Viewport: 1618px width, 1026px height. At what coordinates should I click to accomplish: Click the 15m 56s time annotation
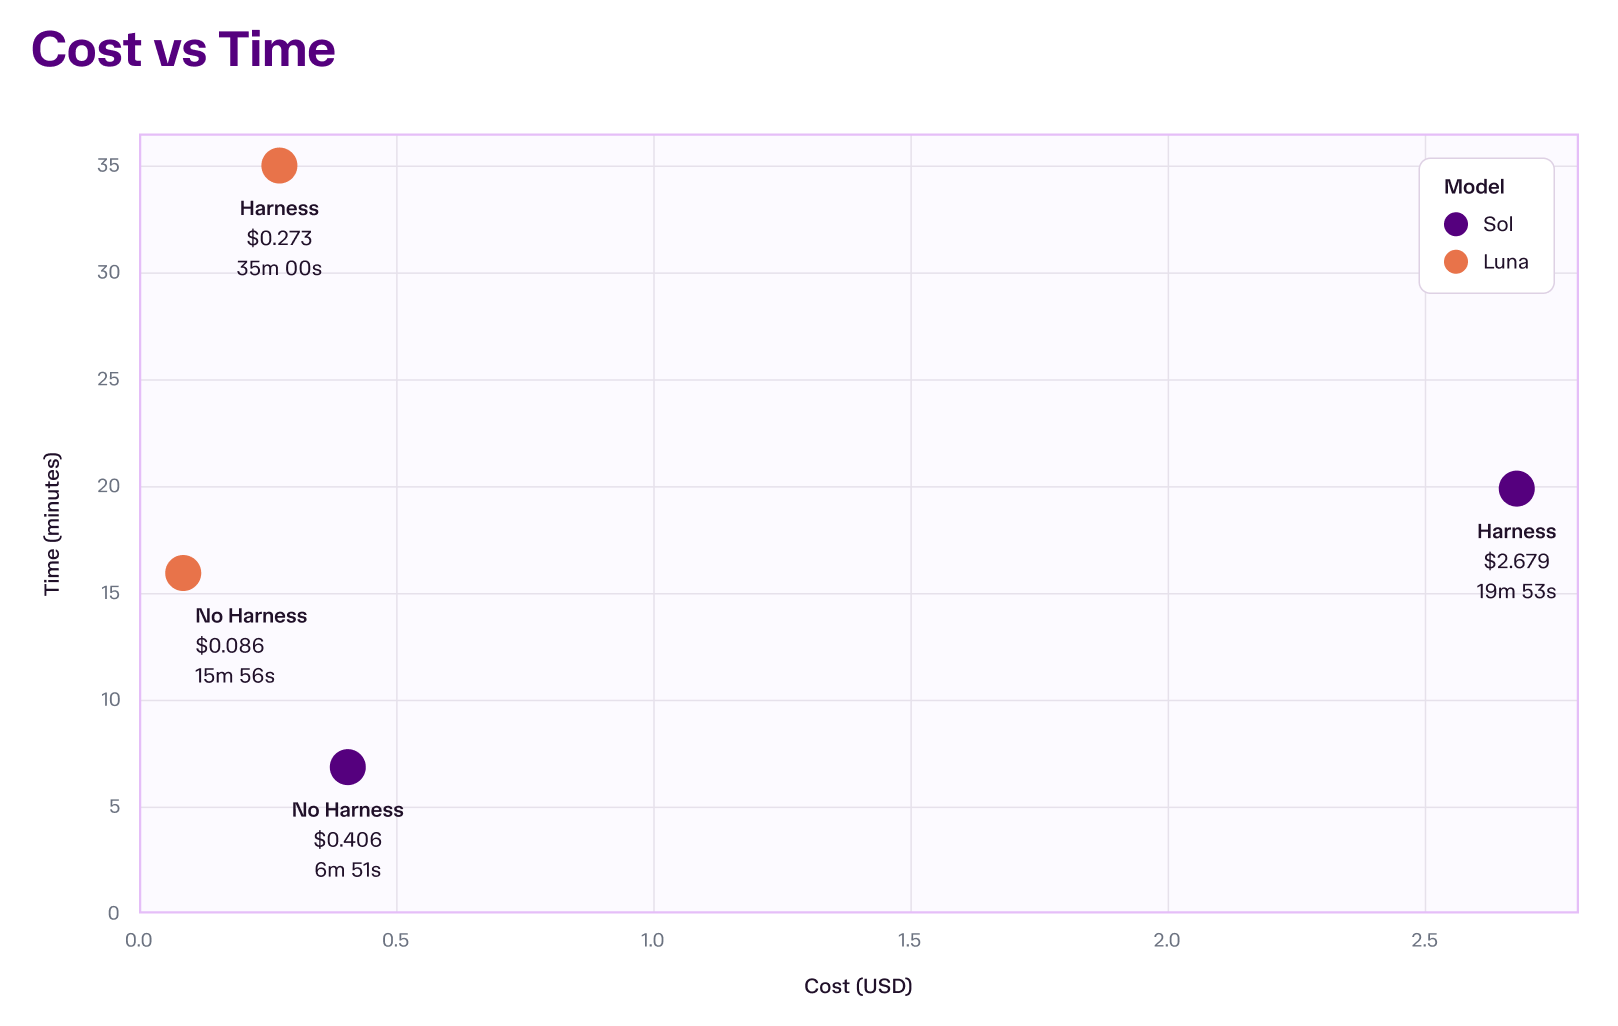pyautogui.click(x=235, y=676)
